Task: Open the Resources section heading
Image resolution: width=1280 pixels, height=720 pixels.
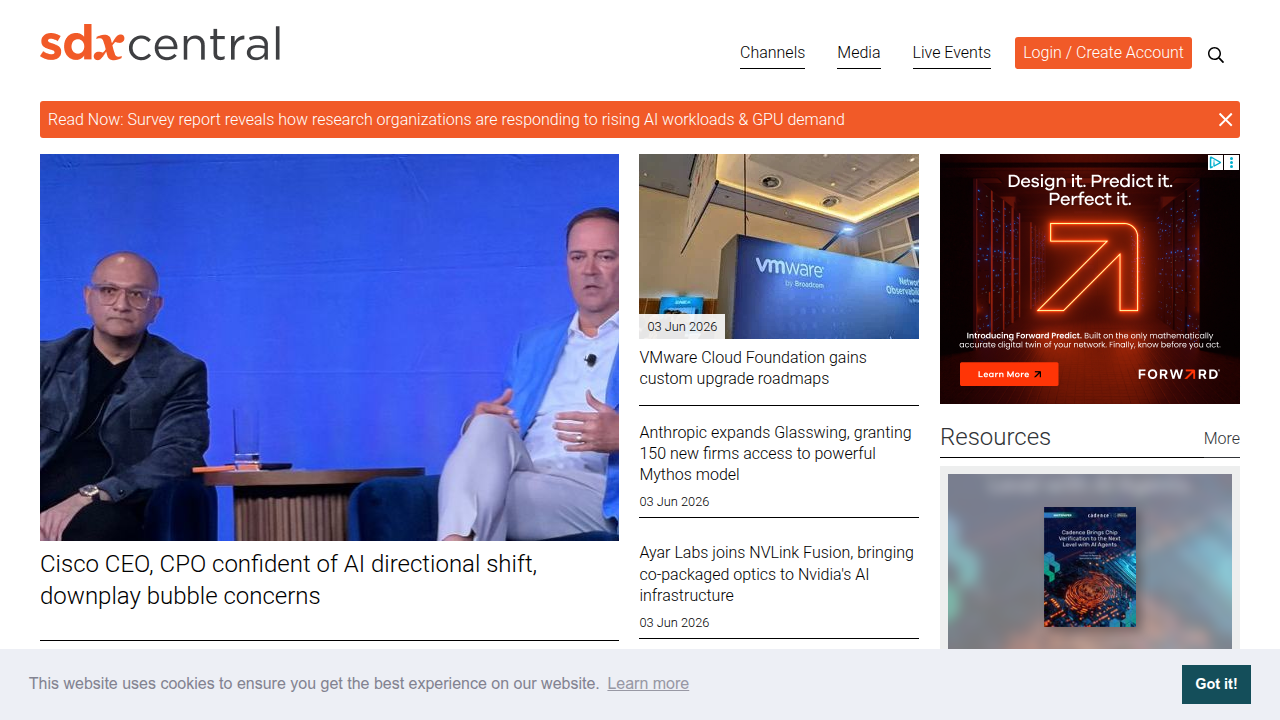Action: [995, 437]
